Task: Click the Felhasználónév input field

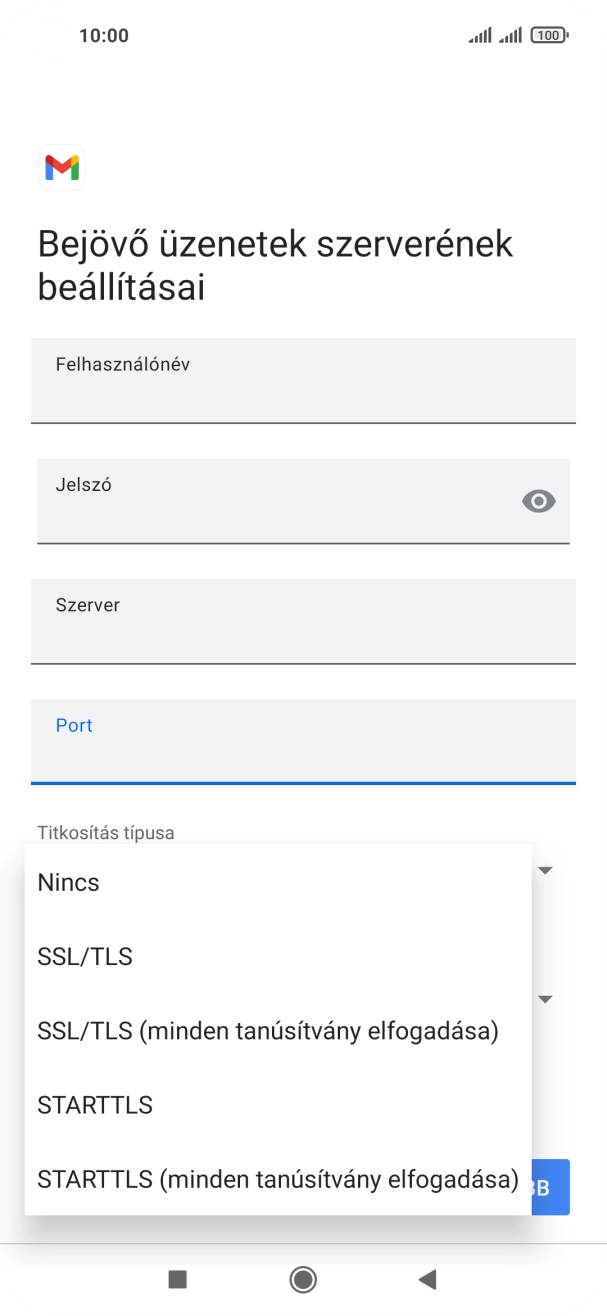Action: coord(303,381)
